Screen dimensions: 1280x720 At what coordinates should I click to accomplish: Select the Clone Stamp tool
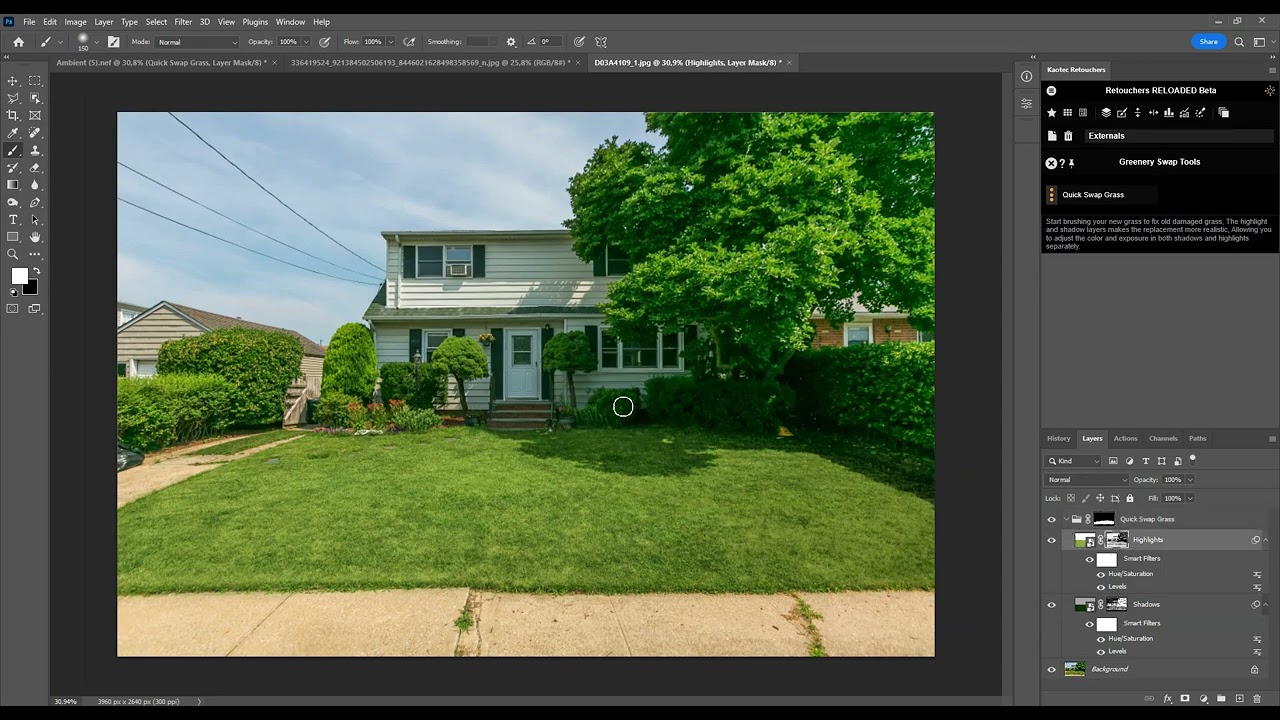click(x=35, y=151)
